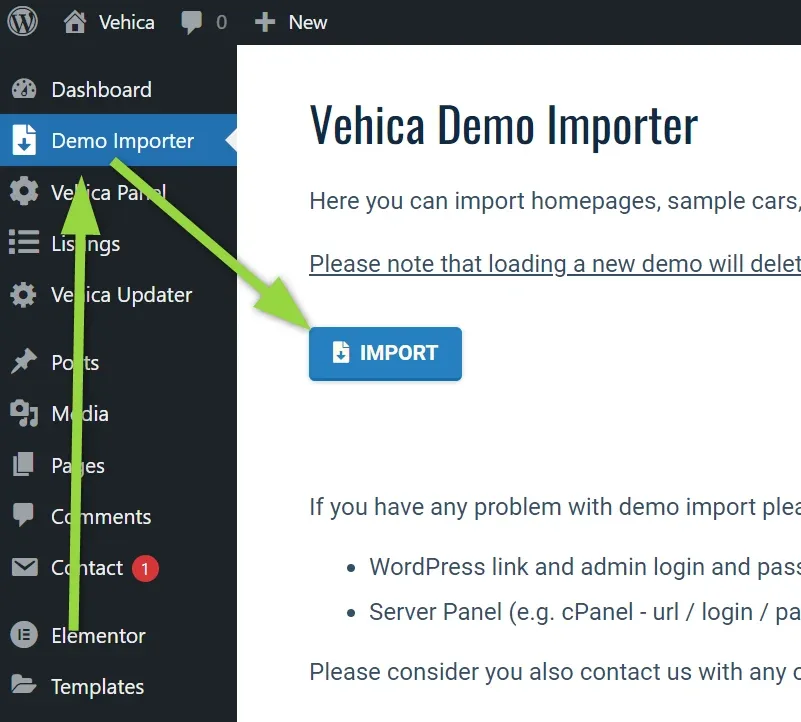Open the New content menu
801x722 pixels.
pyautogui.click(x=308, y=22)
